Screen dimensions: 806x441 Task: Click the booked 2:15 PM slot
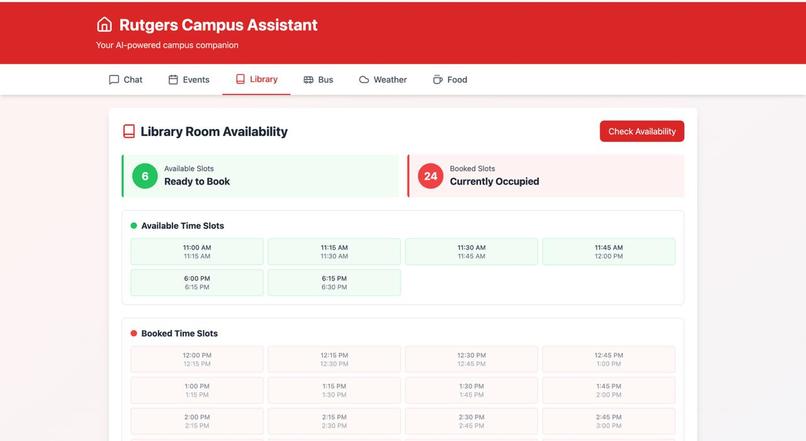pos(334,421)
